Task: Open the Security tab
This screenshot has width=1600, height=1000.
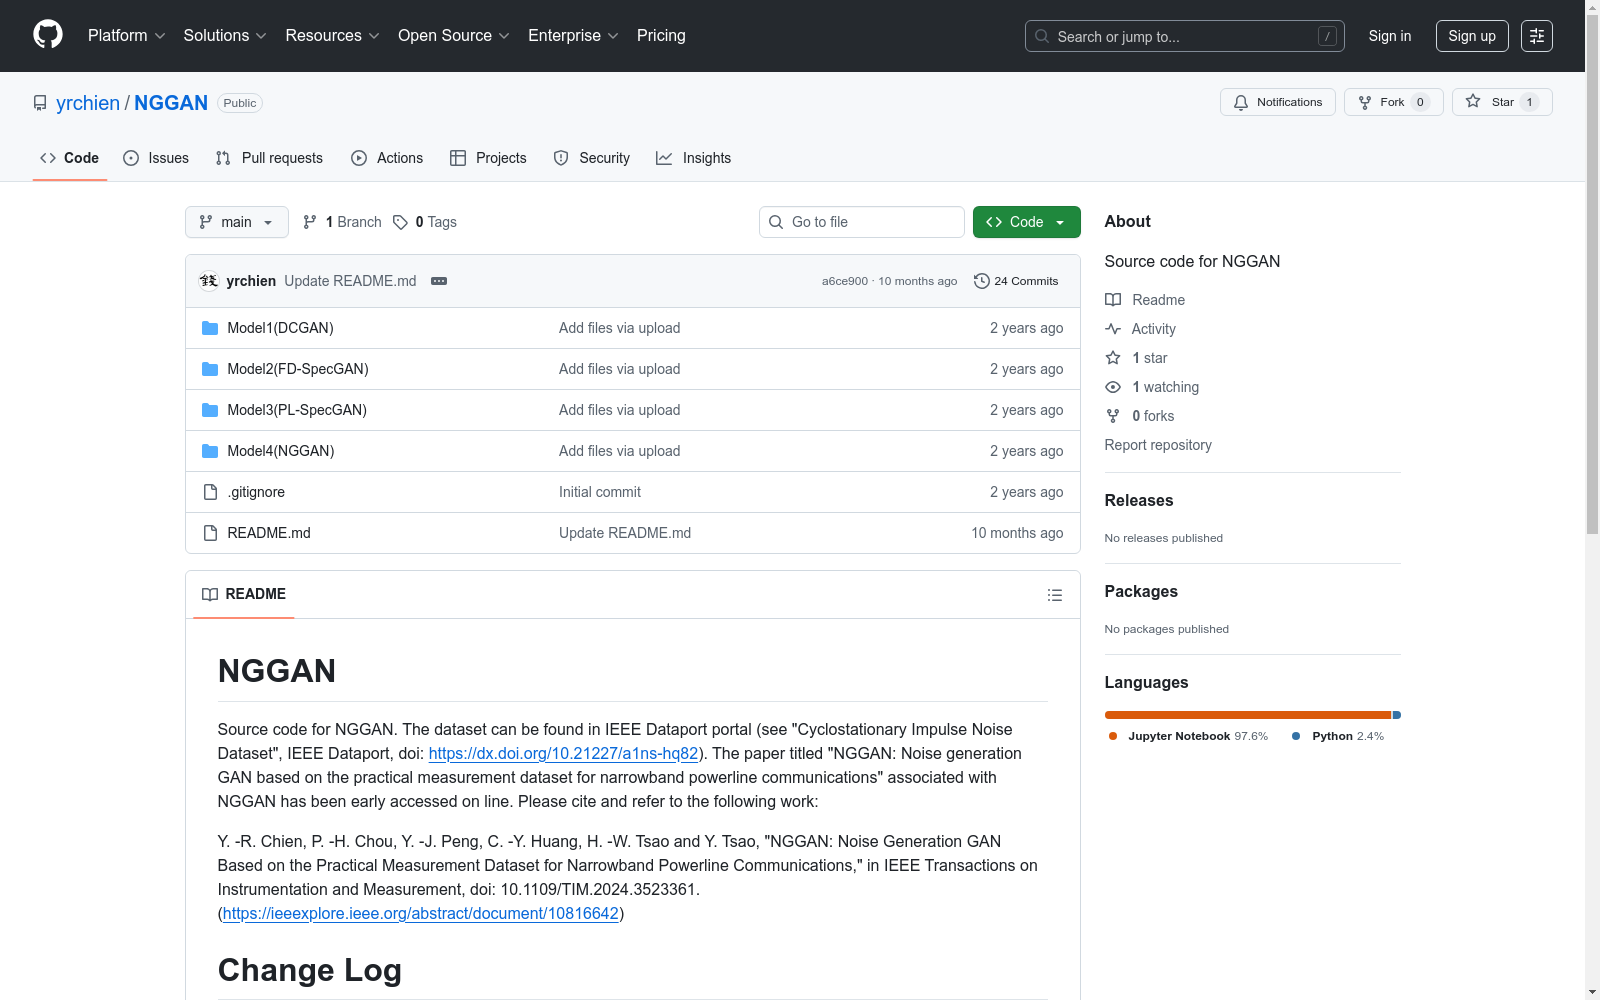Action: coord(592,158)
